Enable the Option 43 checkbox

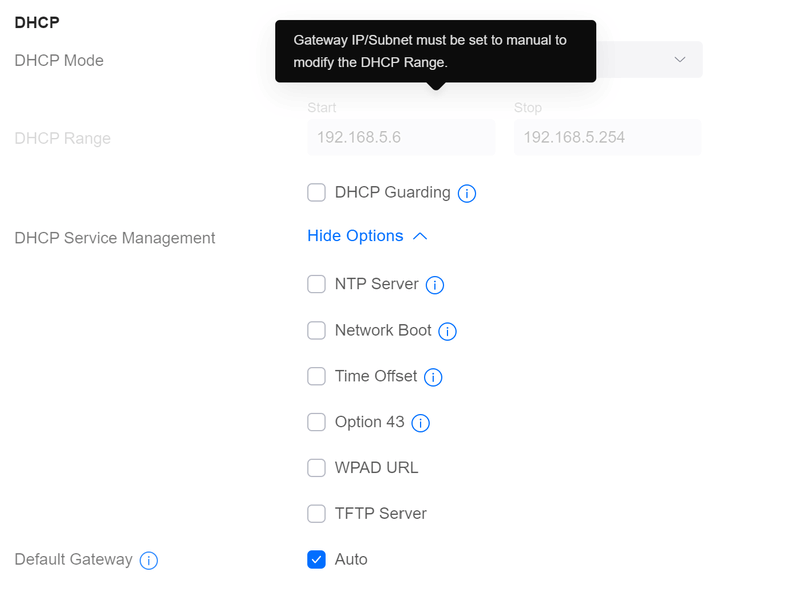[317, 422]
